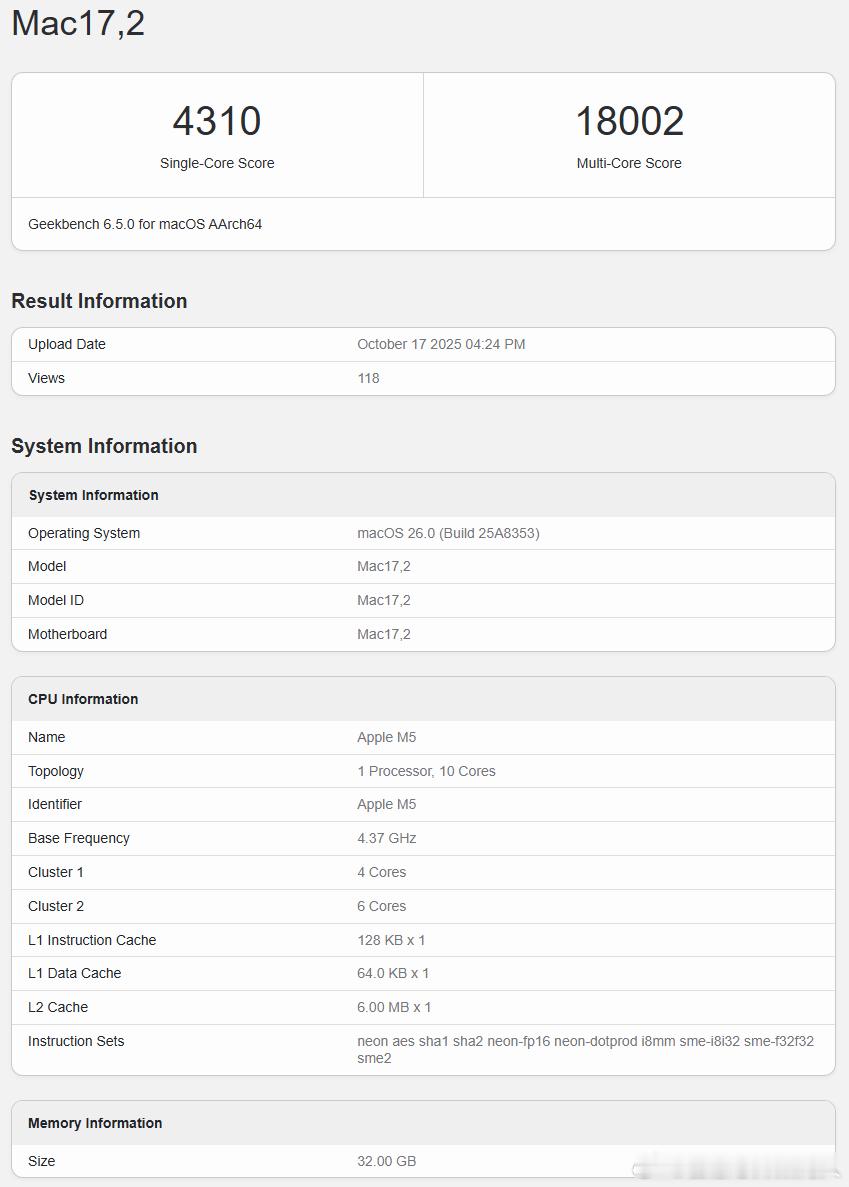Click the L2 Cache 6.00 MB value
849x1187 pixels.
[x=394, y=1007]
